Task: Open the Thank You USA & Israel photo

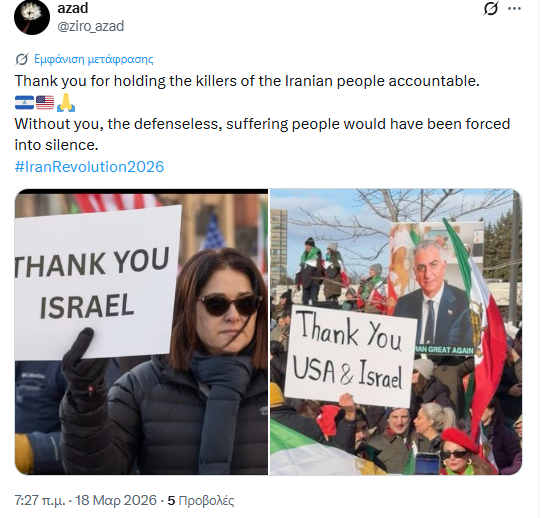Action: tap(396, 332)
